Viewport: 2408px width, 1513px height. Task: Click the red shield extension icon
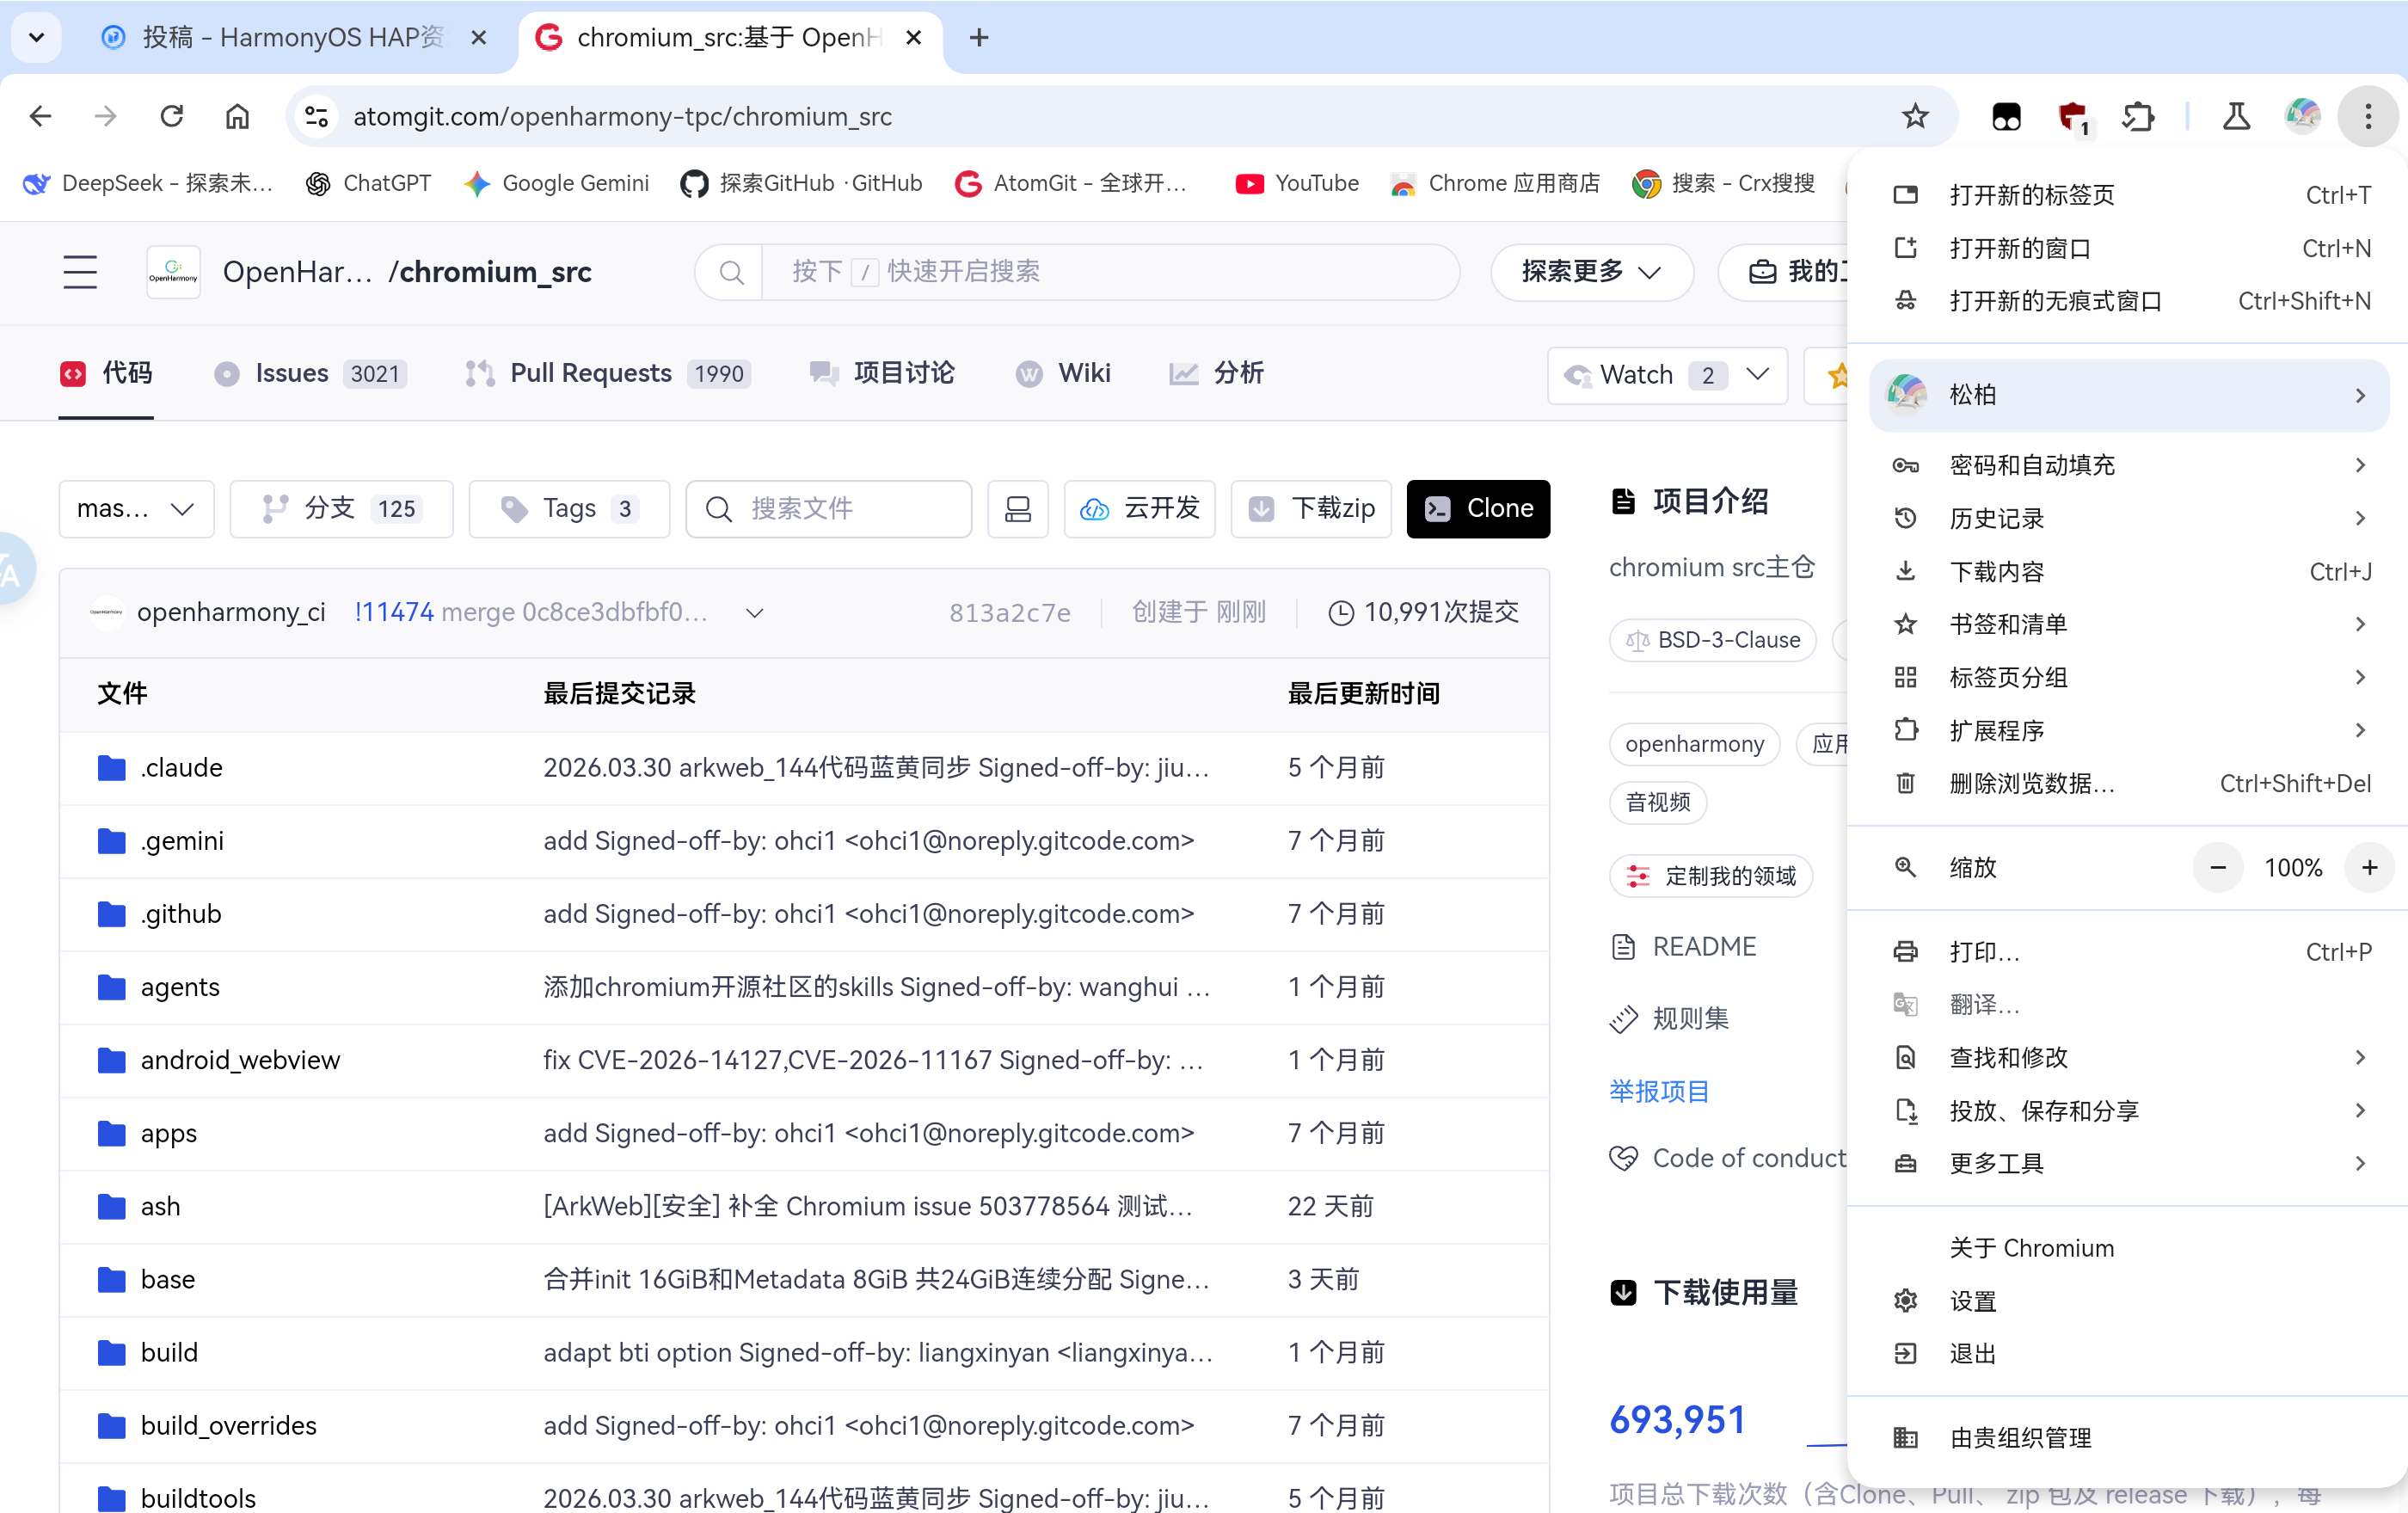2074,117
